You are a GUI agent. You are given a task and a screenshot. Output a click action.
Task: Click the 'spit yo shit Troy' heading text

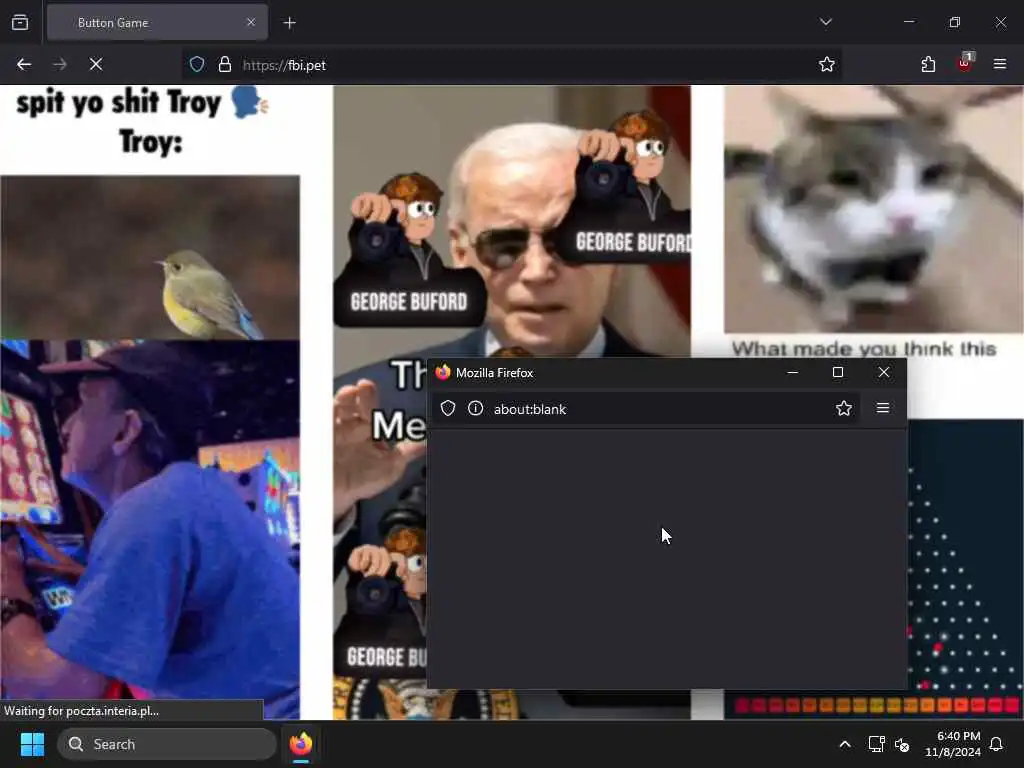[x=119, y=103]
